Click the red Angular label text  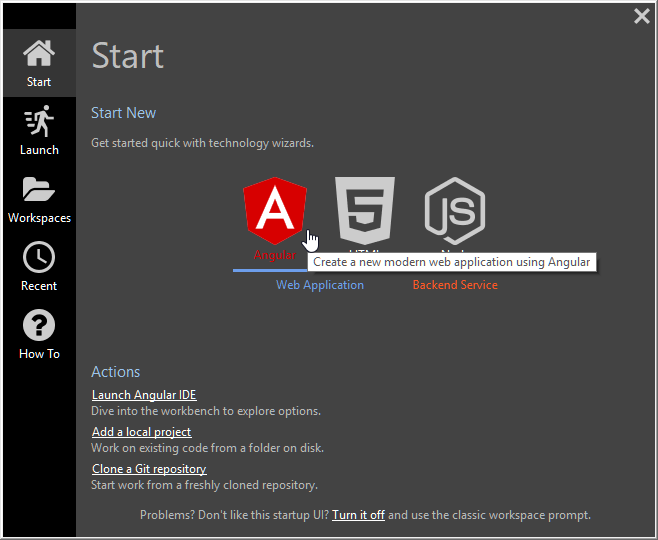pyautogui.click(x=274, y=255)
